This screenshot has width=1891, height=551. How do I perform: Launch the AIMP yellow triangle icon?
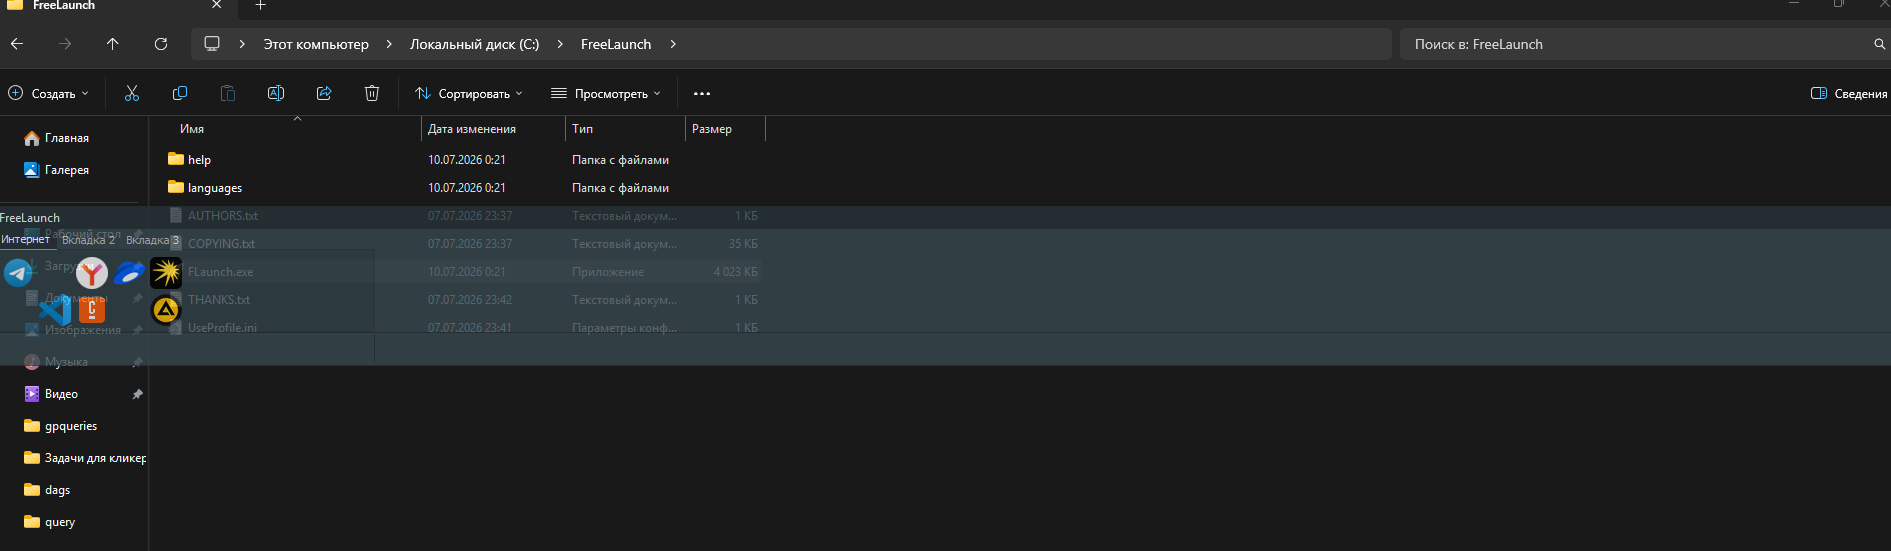click(x=166, y=310)
